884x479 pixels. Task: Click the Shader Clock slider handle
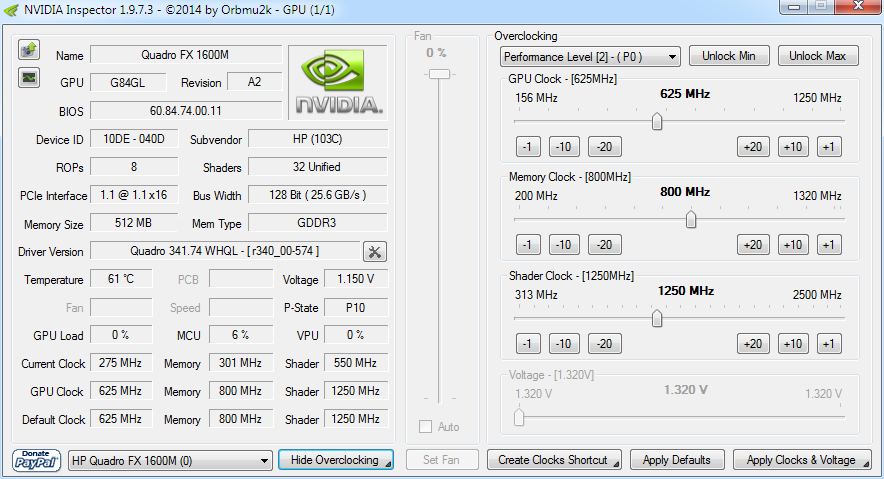[x=657, y=318]
